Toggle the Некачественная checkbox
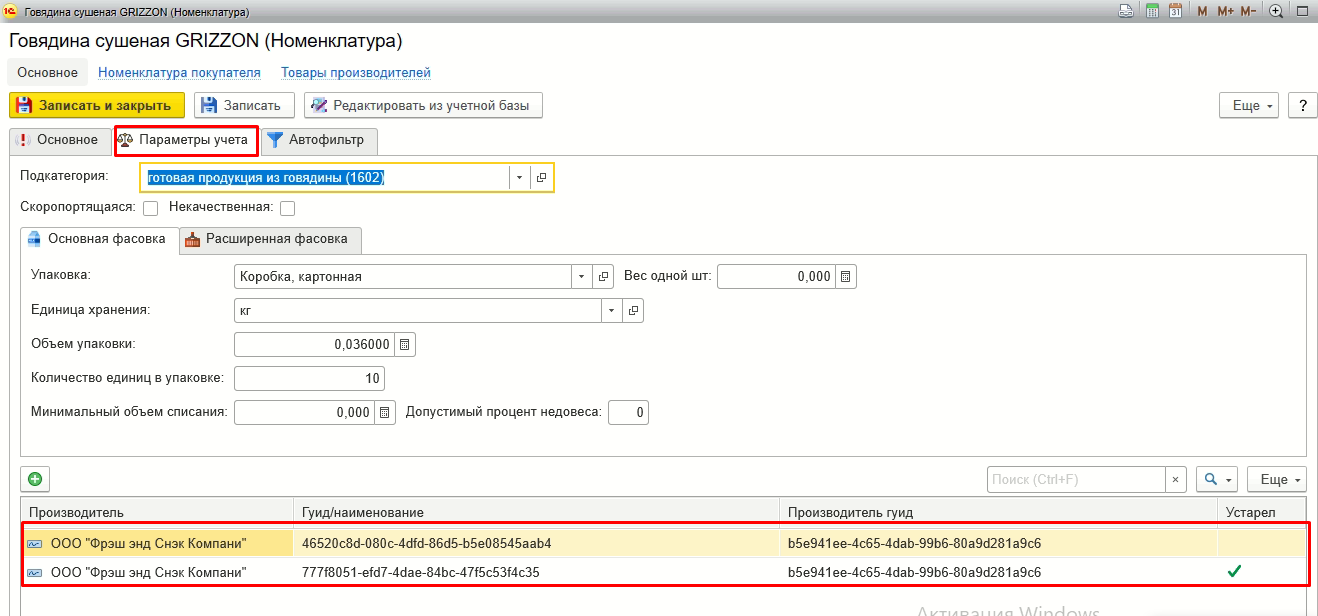 [288, 208]
